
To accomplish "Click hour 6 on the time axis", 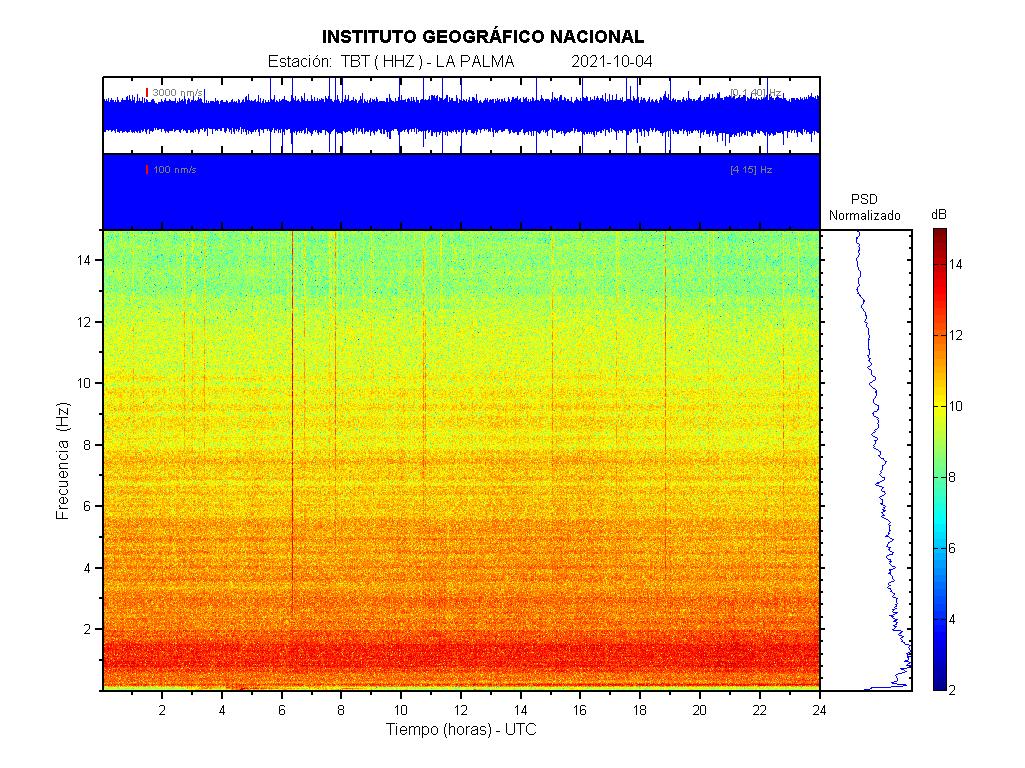I will pos(282,710).
